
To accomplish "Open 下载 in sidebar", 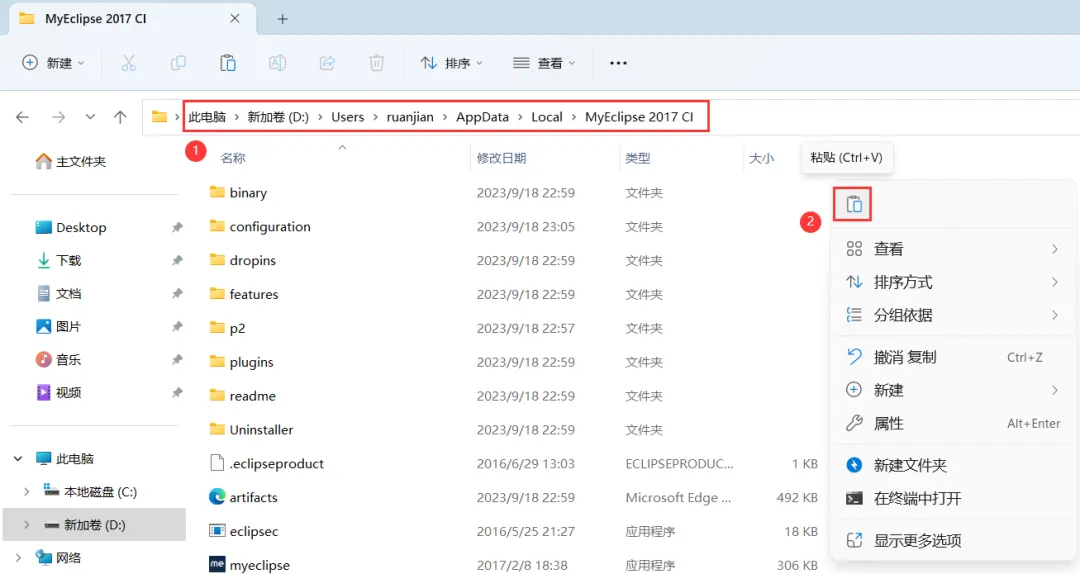I will pos(59,260).
